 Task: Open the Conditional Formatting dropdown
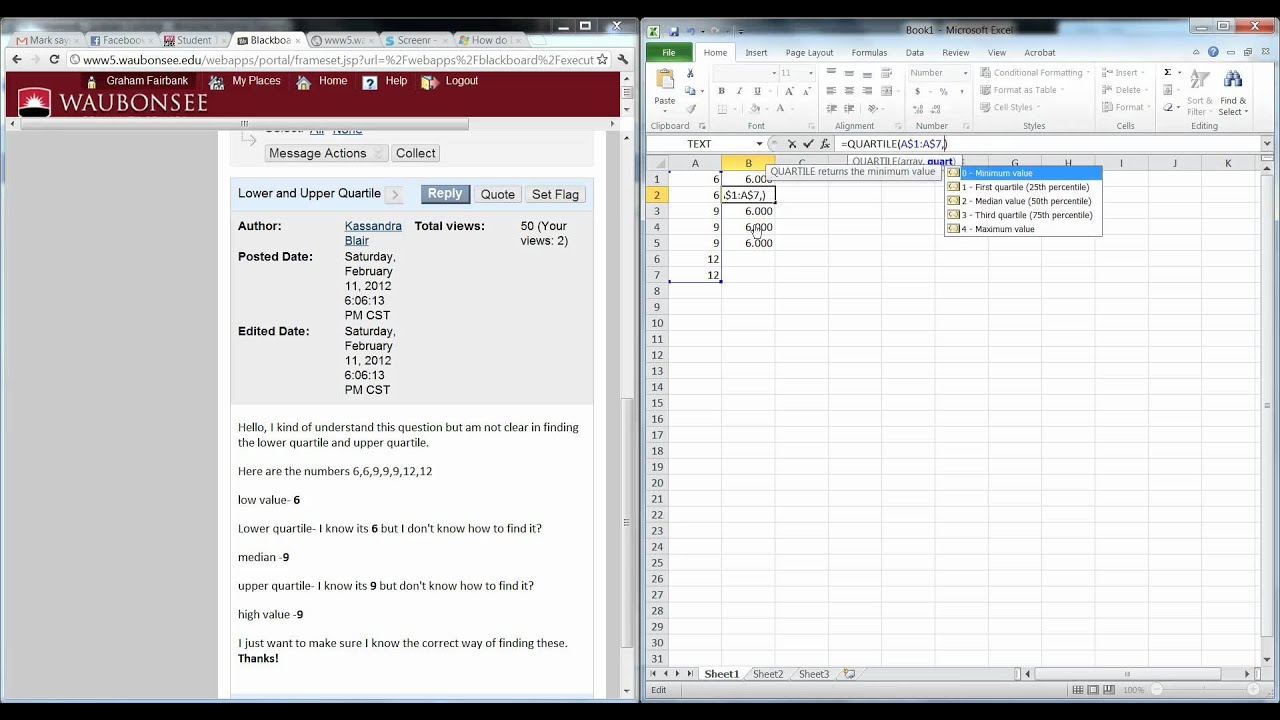(x=1033, y=73)
